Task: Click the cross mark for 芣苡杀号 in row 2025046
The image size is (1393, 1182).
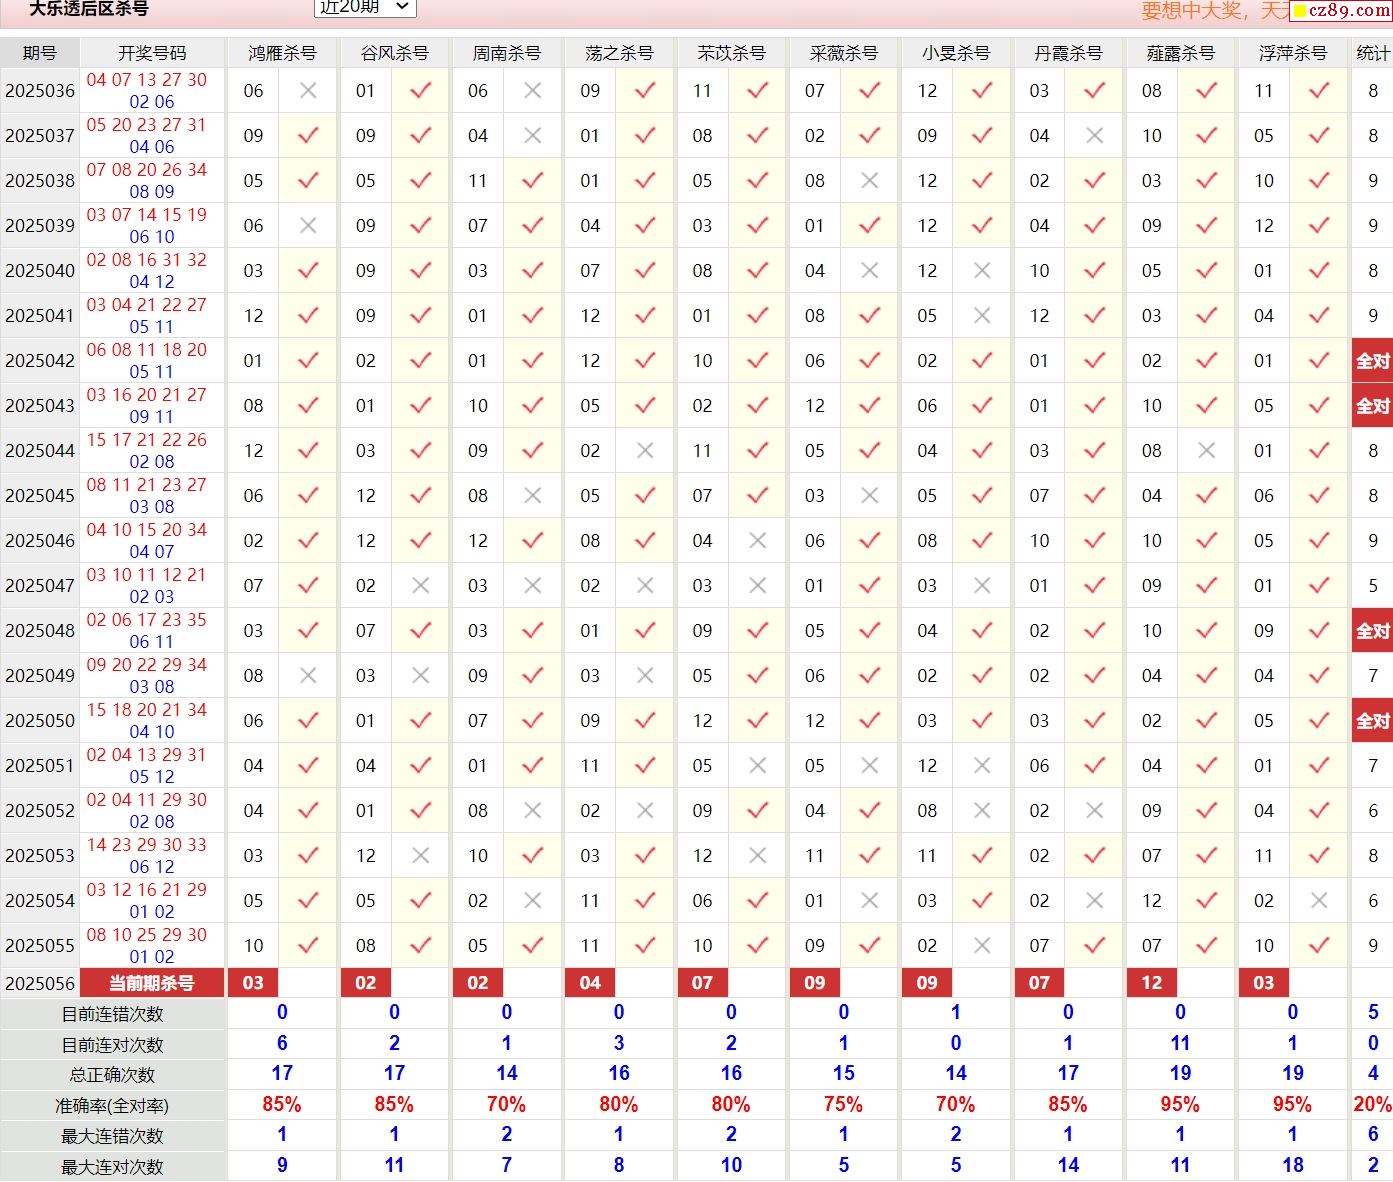Action: [x=758, y=541]
